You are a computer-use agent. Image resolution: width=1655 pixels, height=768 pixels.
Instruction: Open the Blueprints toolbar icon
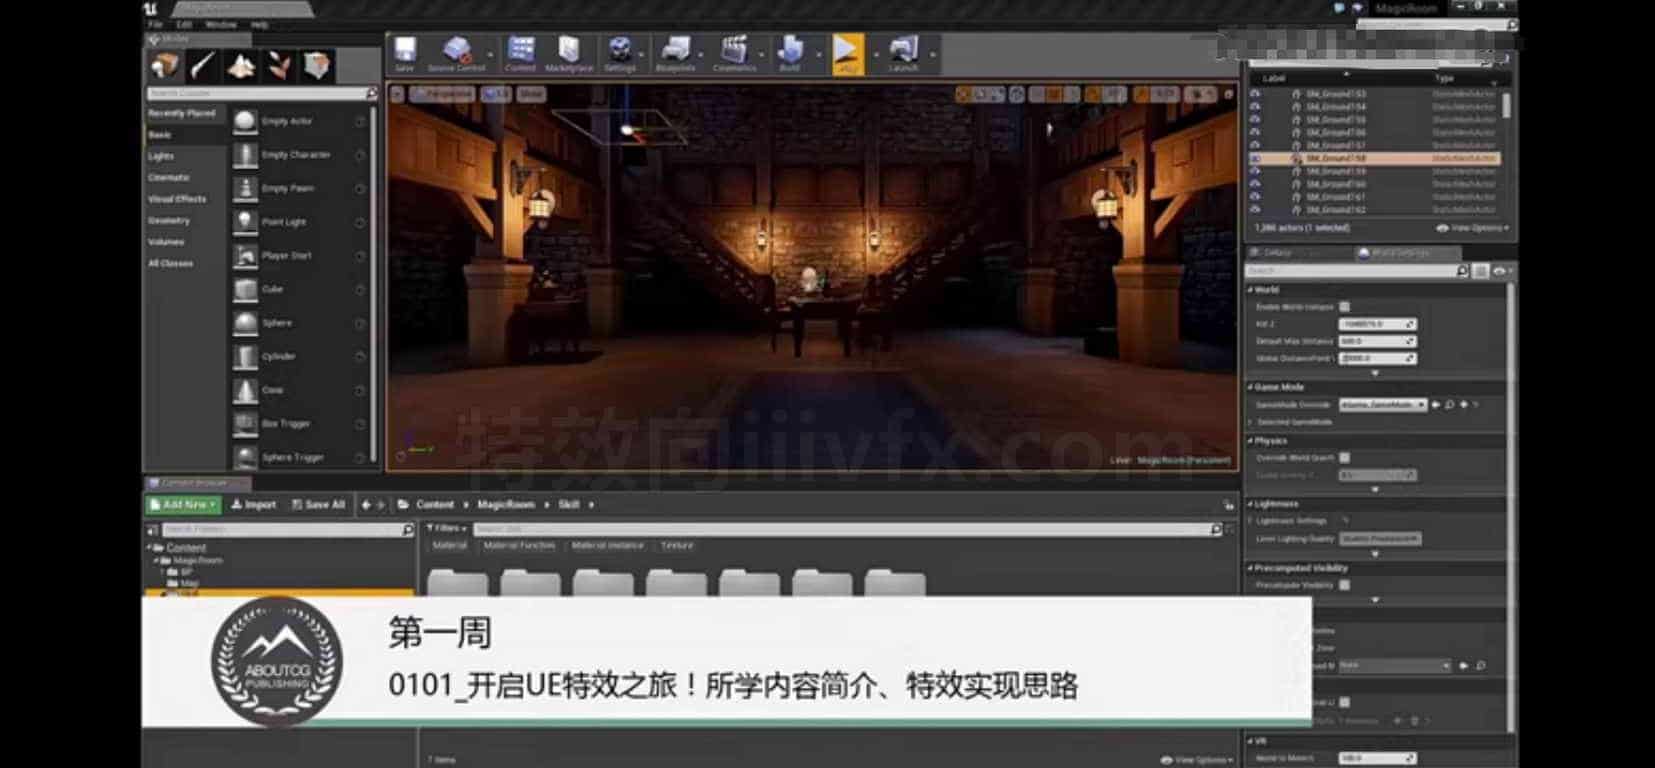tap(675, 54)
